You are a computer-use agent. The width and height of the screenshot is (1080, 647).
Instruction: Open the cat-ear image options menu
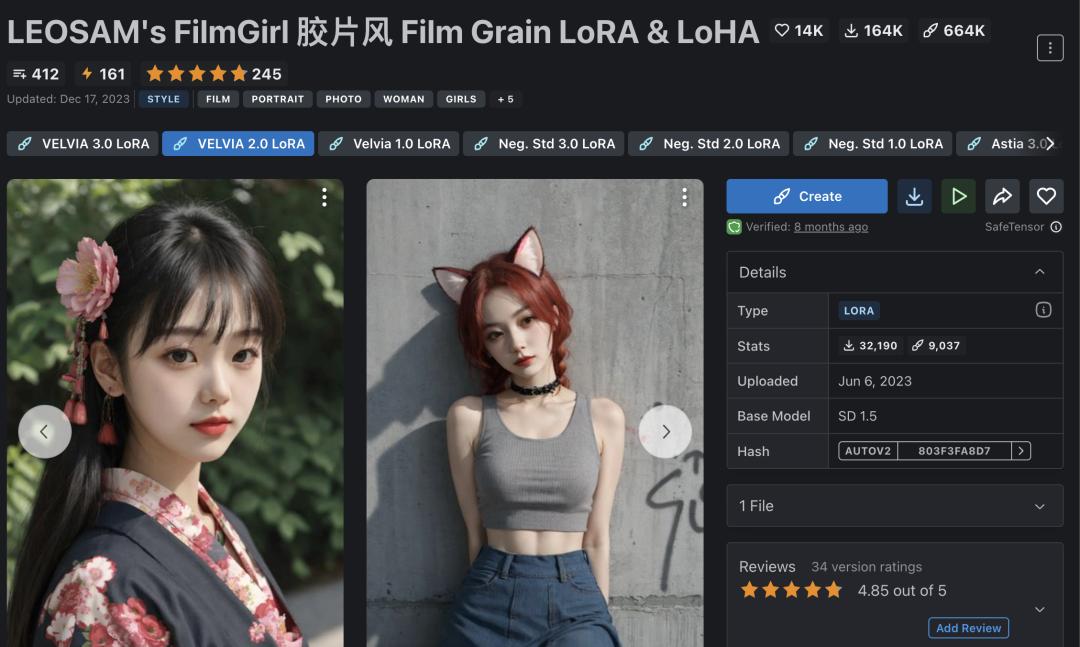pos(684,198)
